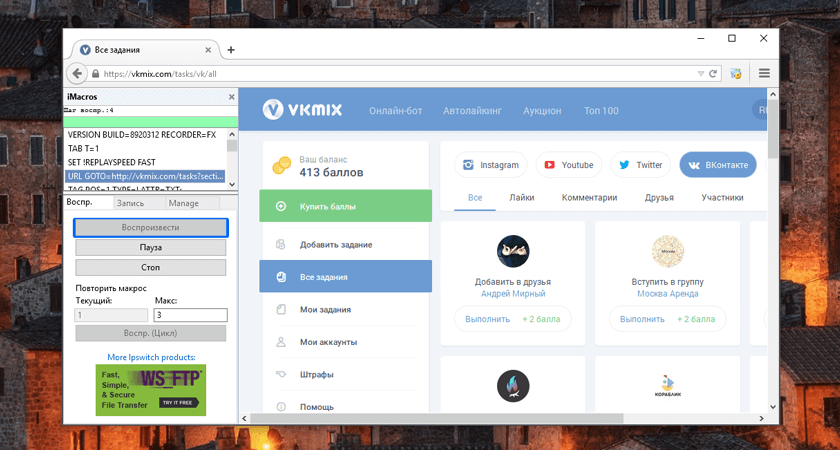Screen dimensions: 840x450
Task: Switch to the Комментарии tab
Action: click(x=589, y=198)
